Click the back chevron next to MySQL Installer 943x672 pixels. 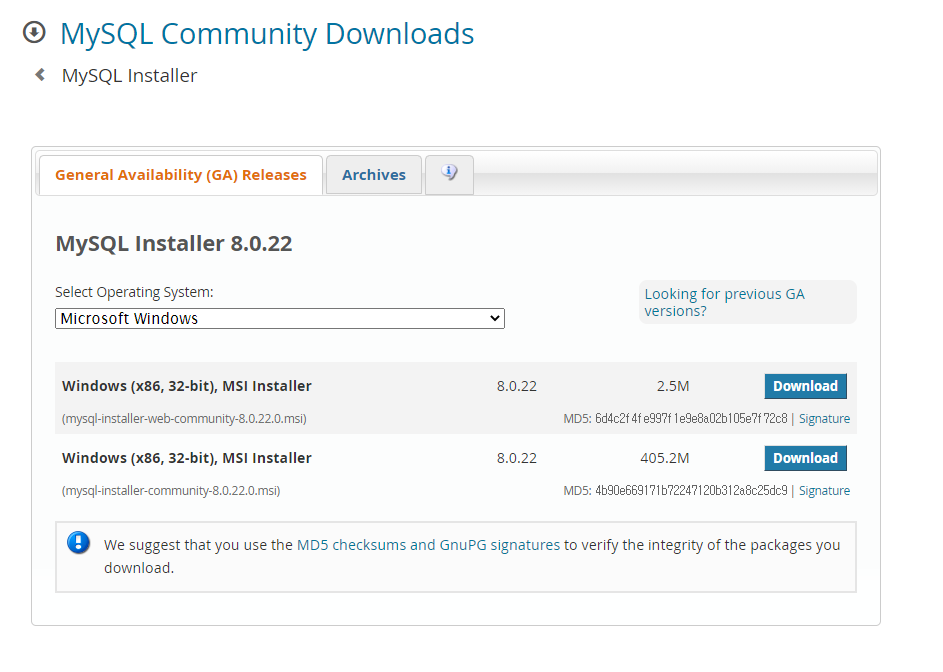click(x=40, y=75)
